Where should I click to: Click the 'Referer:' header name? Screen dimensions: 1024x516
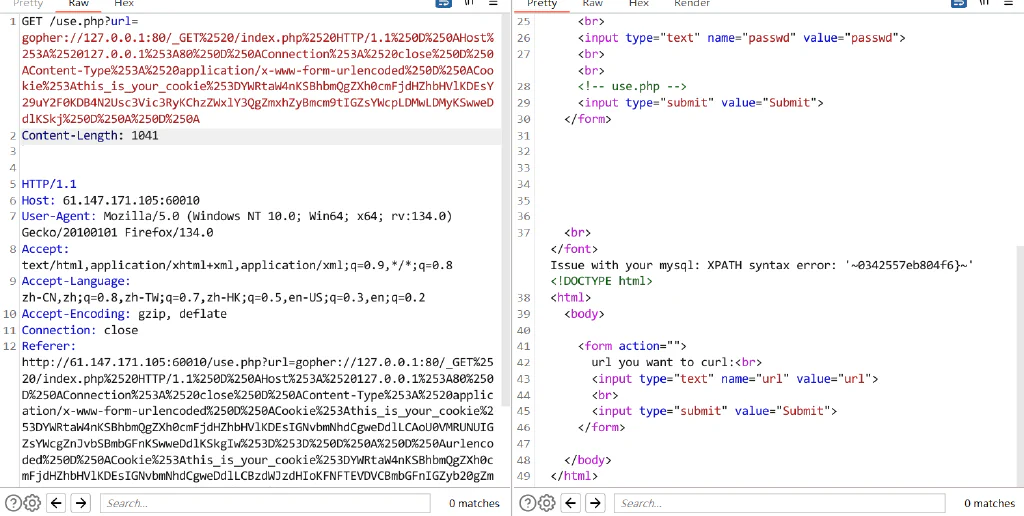[x=49, y=346]
